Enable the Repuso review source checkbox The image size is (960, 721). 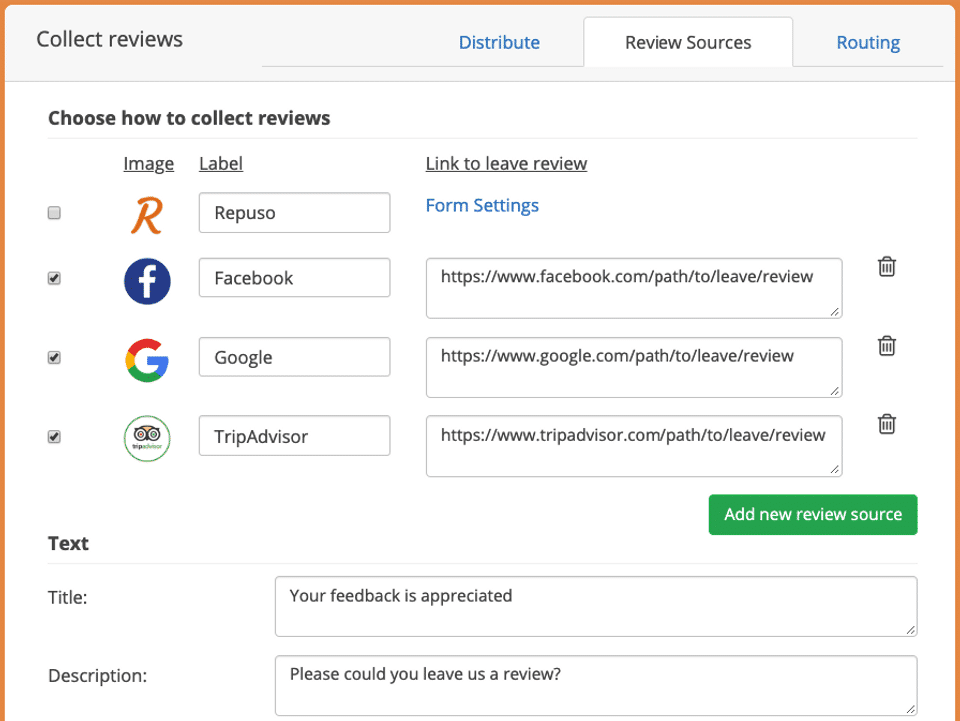[55, 213]
